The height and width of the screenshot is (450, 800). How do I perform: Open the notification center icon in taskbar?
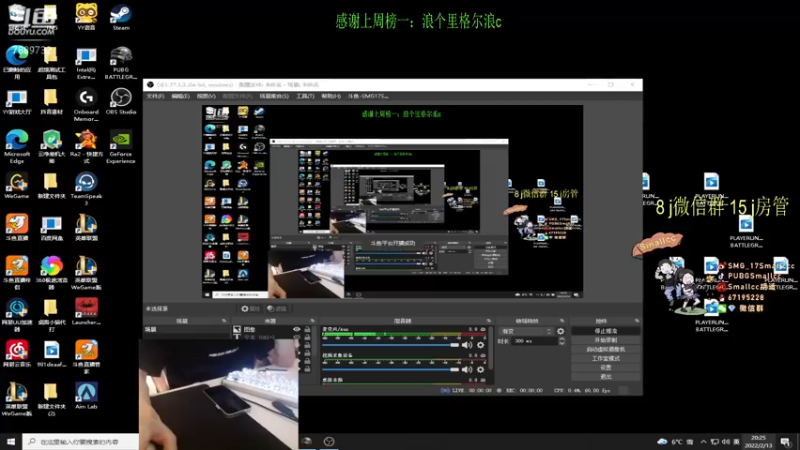pos(785,442)
